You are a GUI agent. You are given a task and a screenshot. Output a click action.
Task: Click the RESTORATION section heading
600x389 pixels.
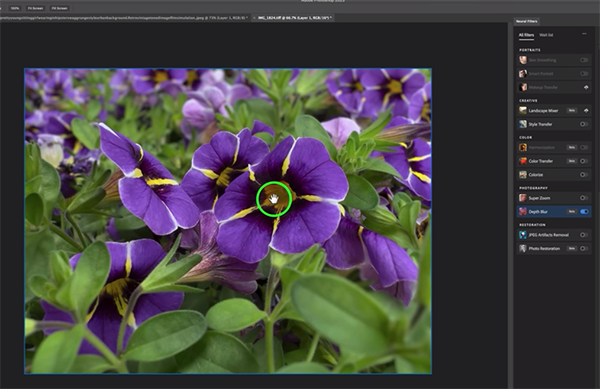[532, 225]
